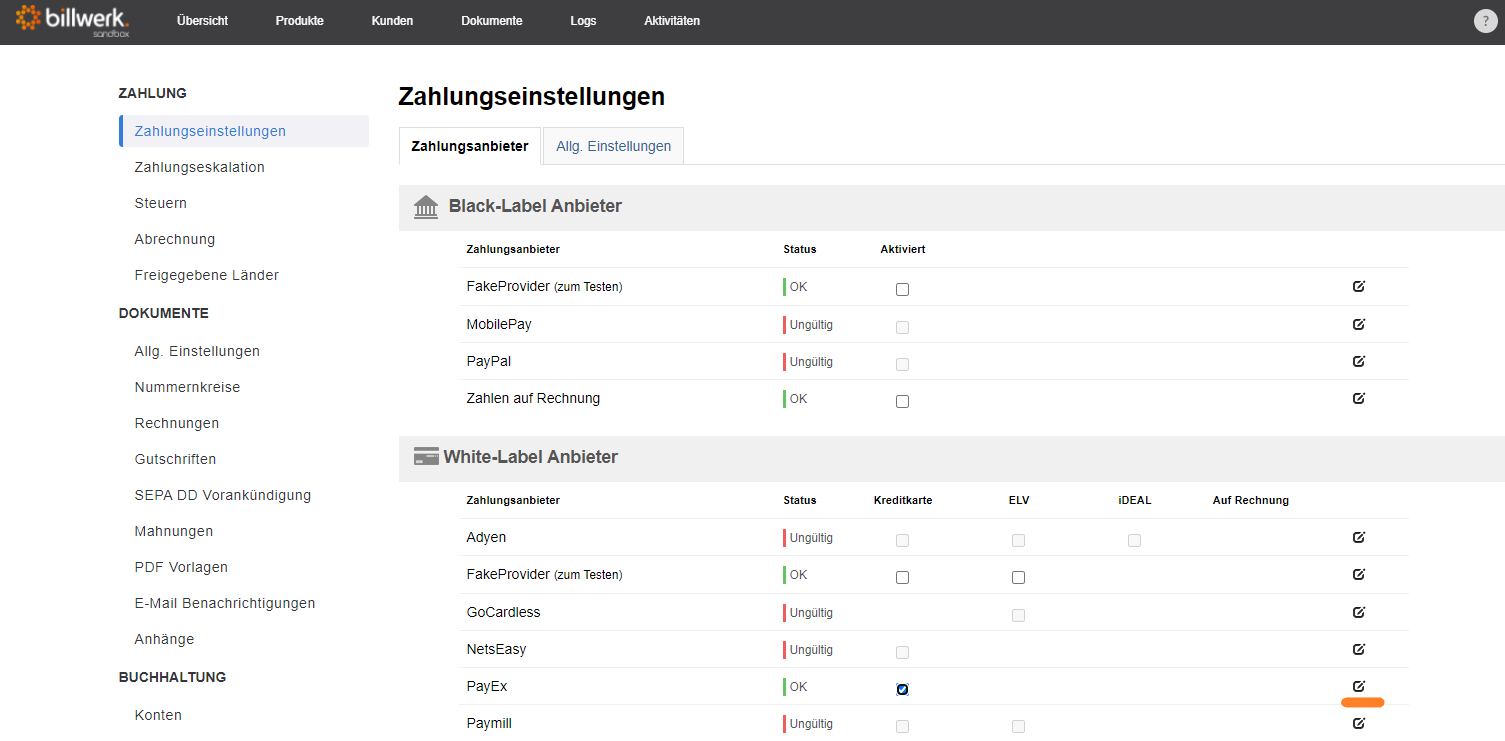Edit the Adyen provider settings

pyautogui.click(x=1358, y=537)
